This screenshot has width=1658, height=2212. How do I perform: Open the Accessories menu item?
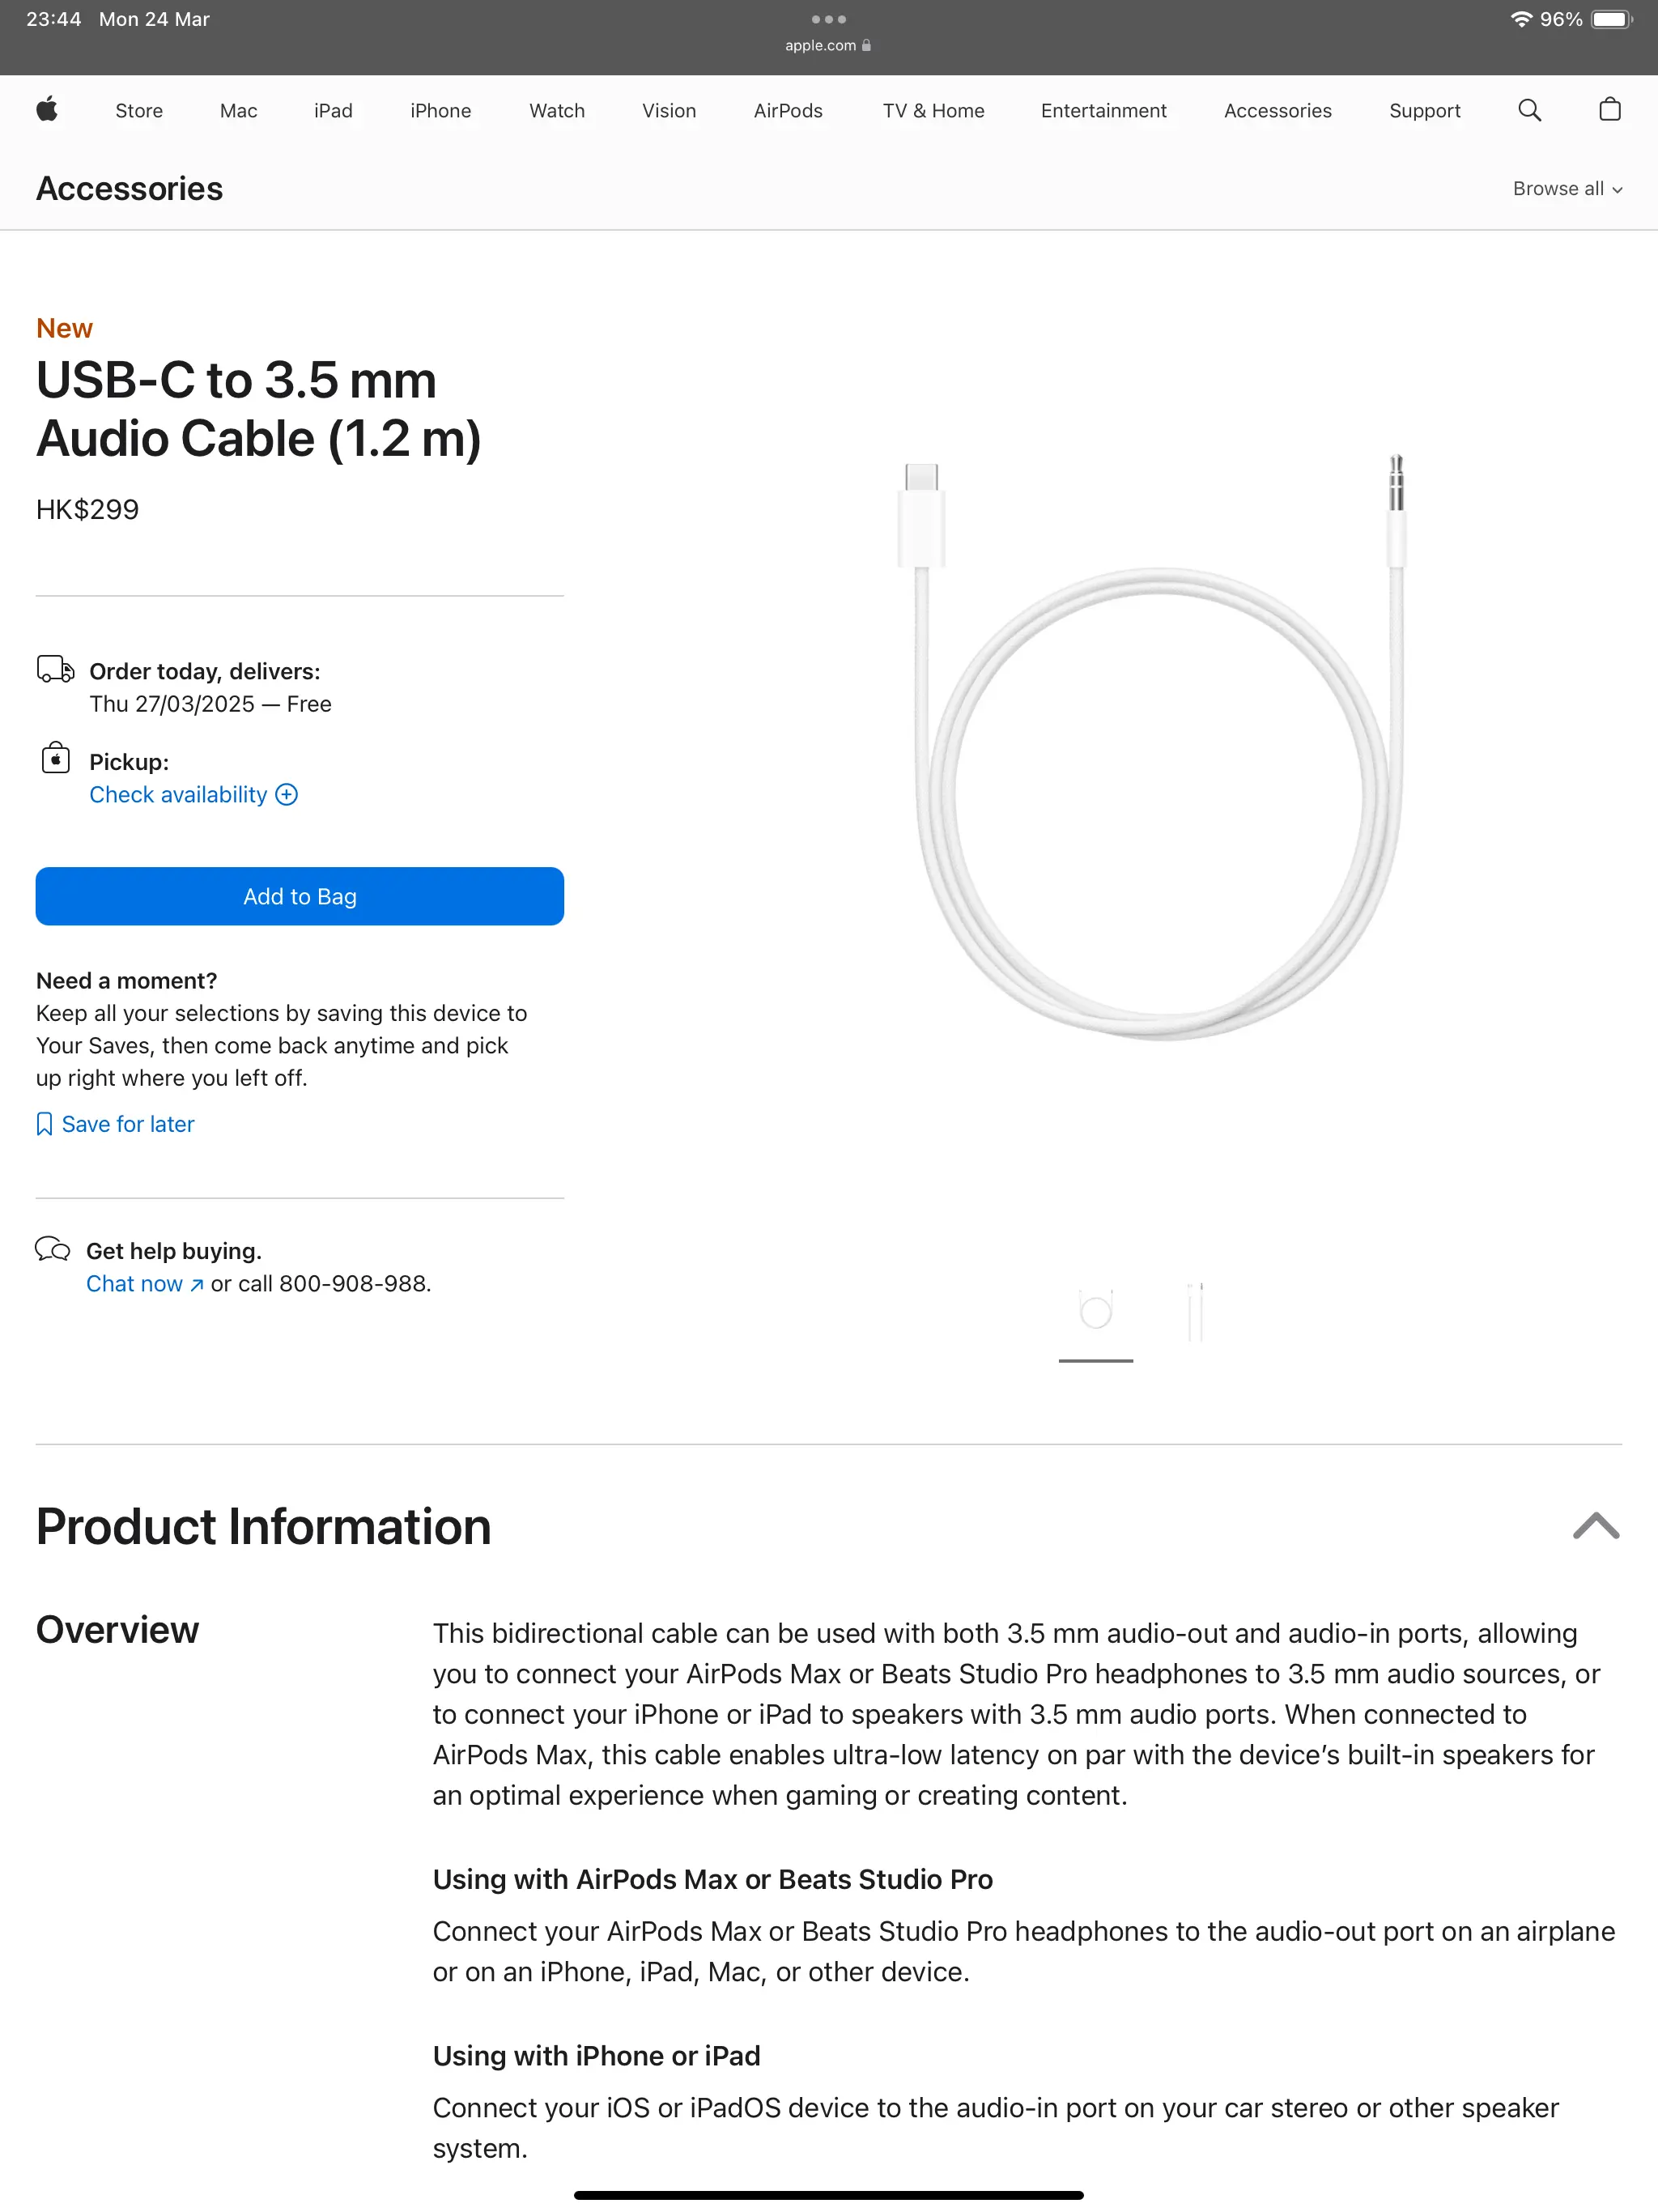[x=1277, y=111]
